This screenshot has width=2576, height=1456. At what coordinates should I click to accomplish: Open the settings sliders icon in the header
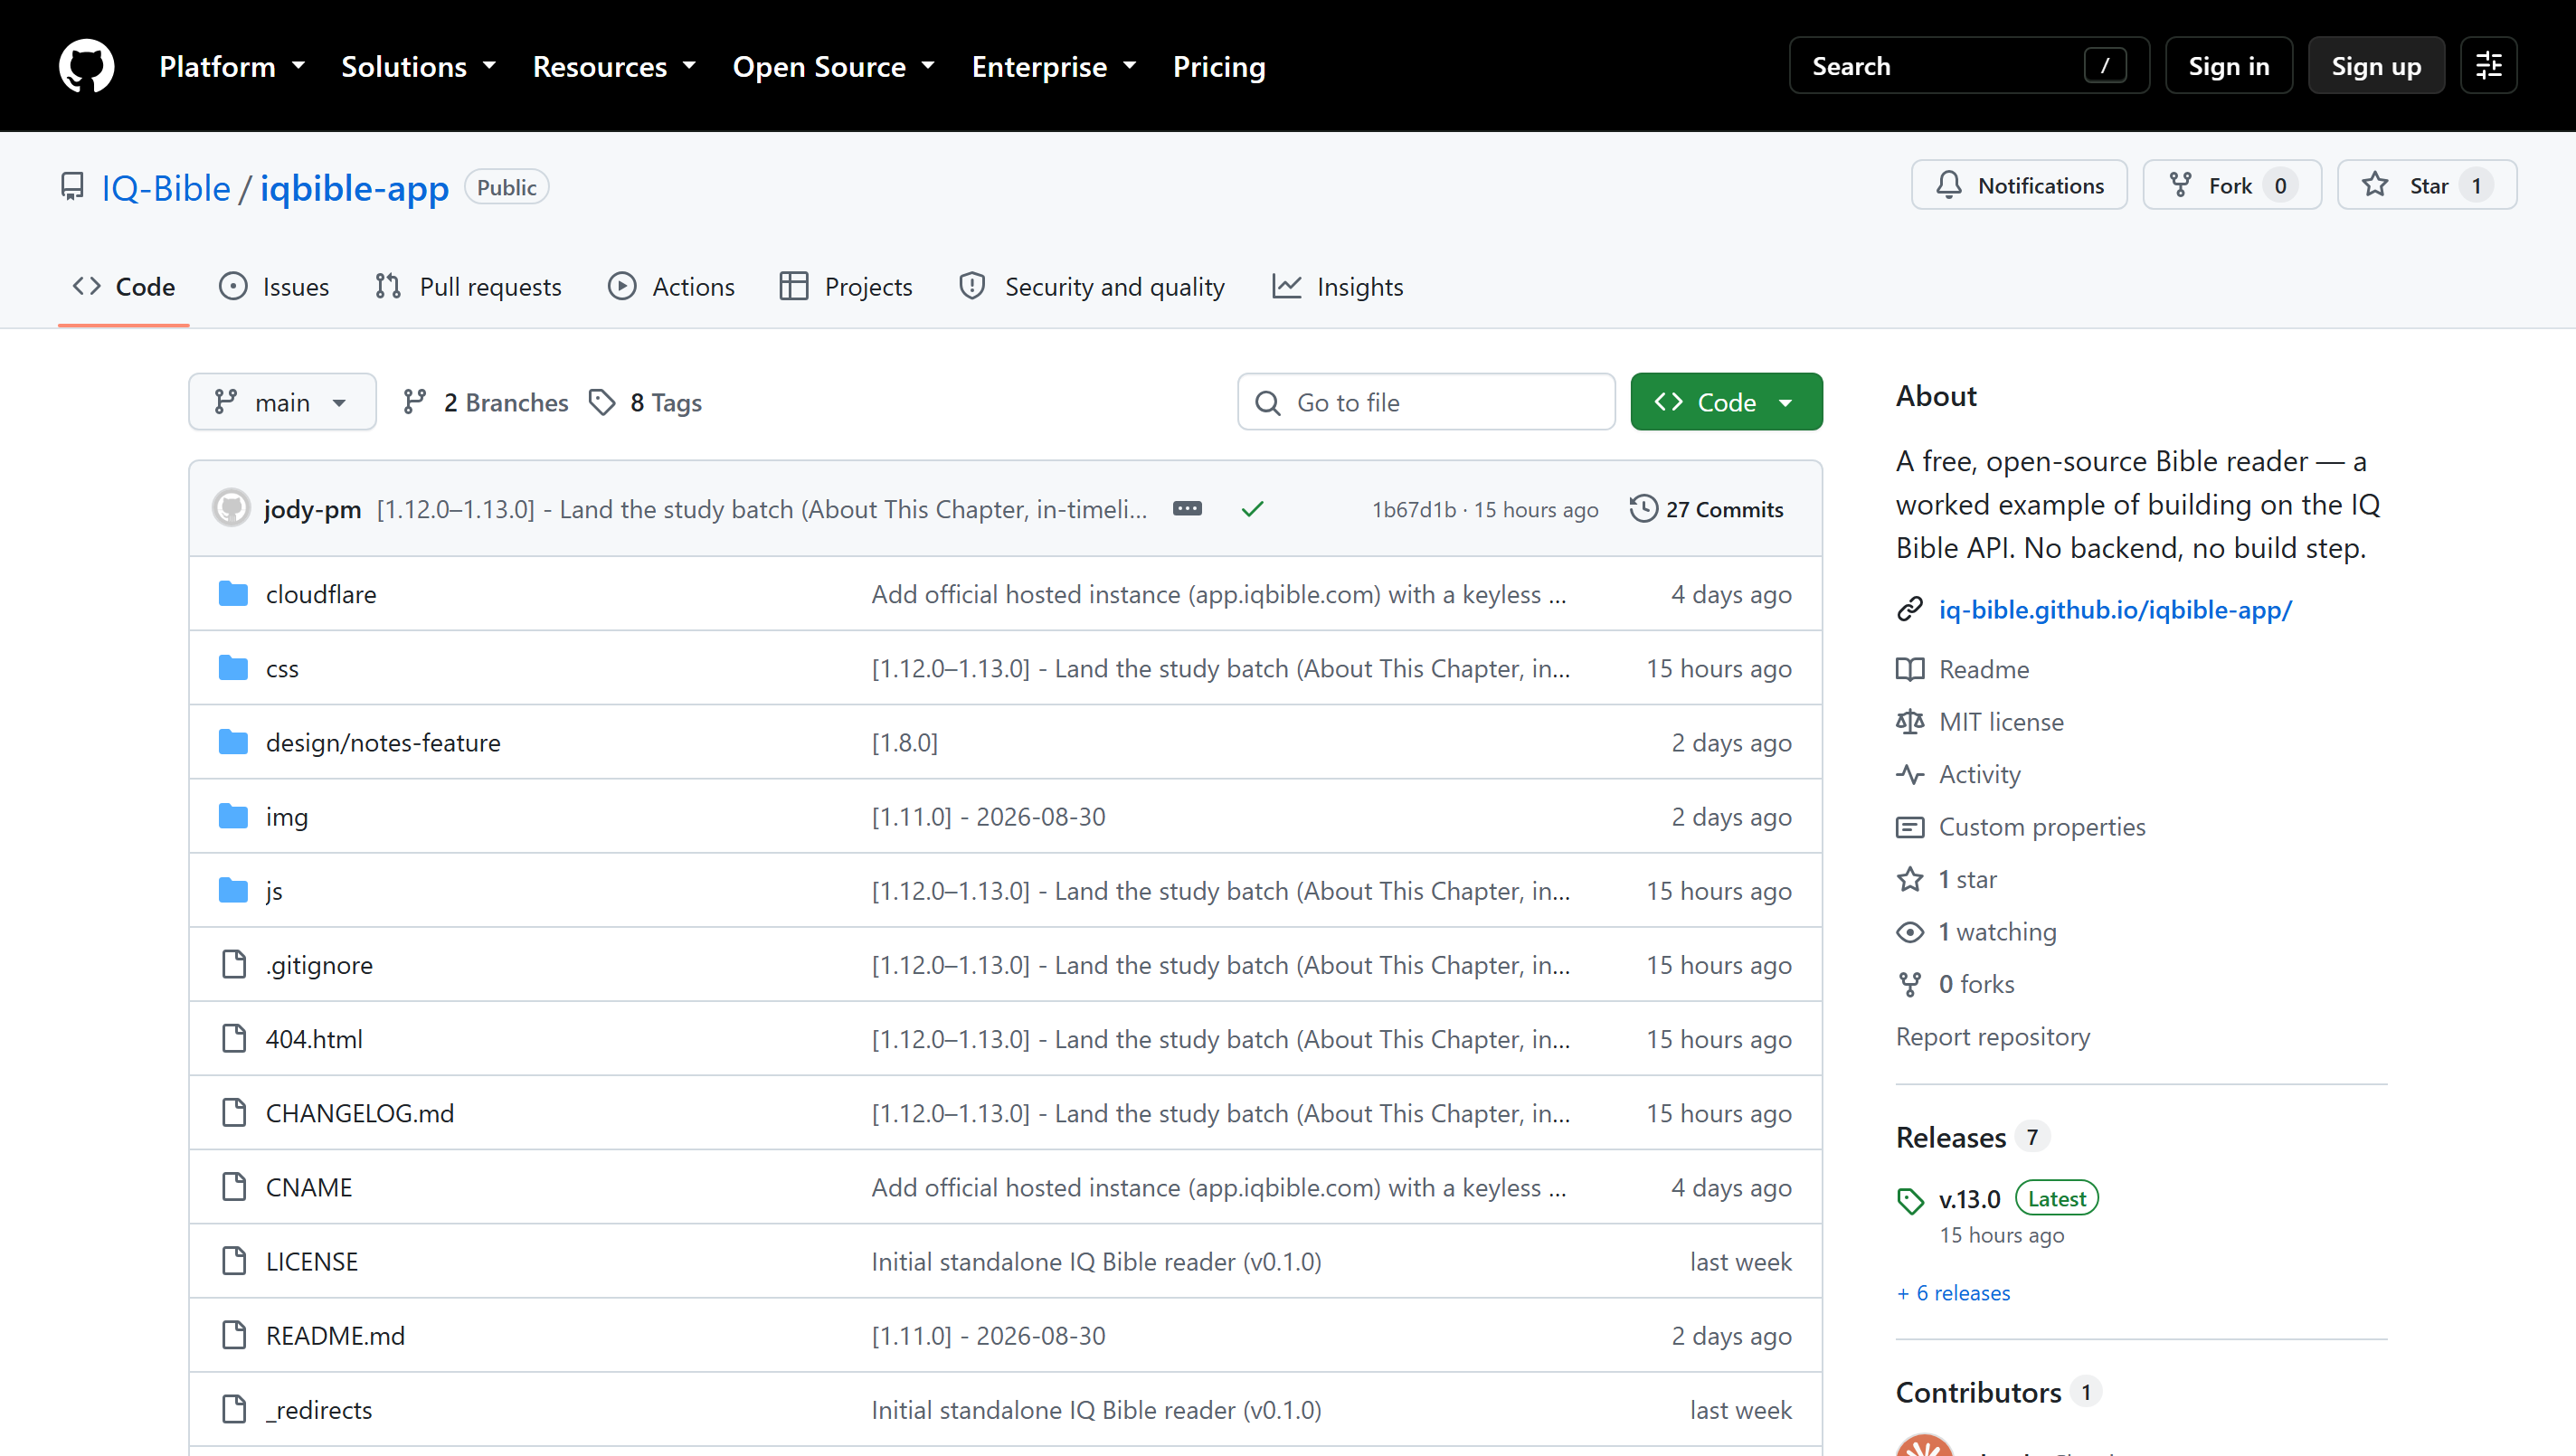coord(2488,66)
